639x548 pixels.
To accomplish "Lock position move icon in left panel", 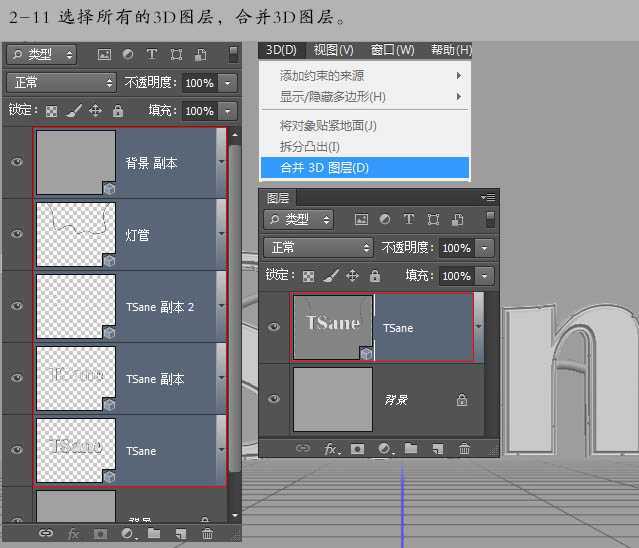I will 95,111.
